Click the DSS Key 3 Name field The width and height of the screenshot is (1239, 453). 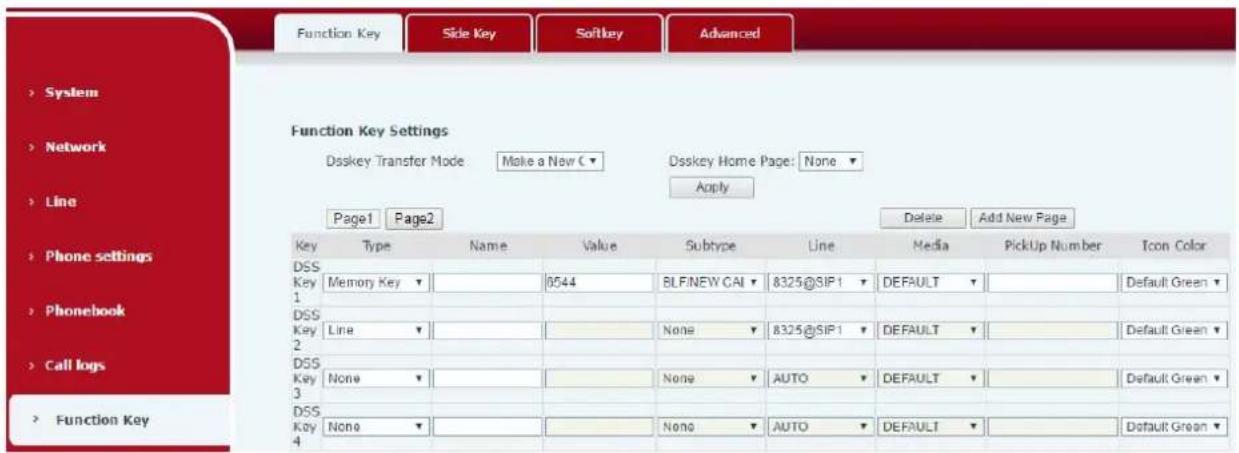[x=486, y=378]
